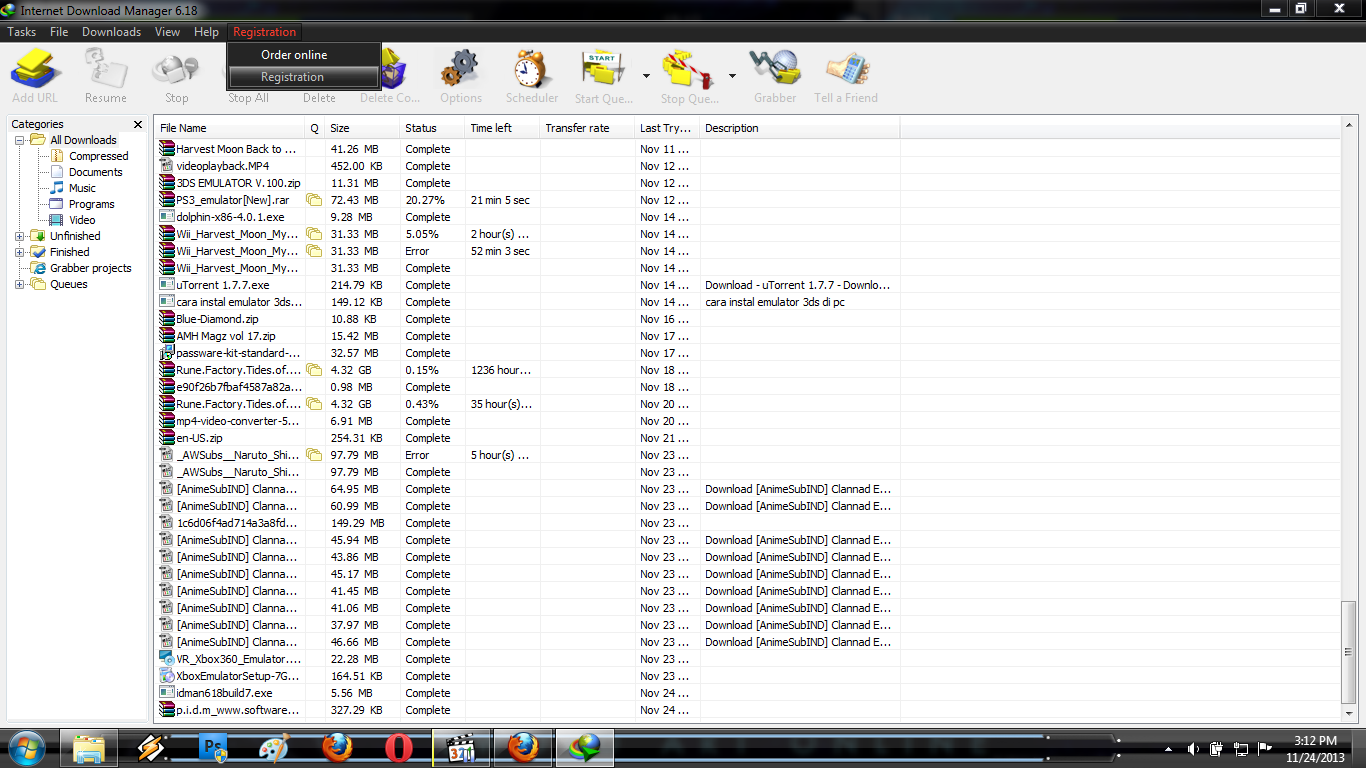Launch the Grabber tool icon

click(x=775, y=69)
